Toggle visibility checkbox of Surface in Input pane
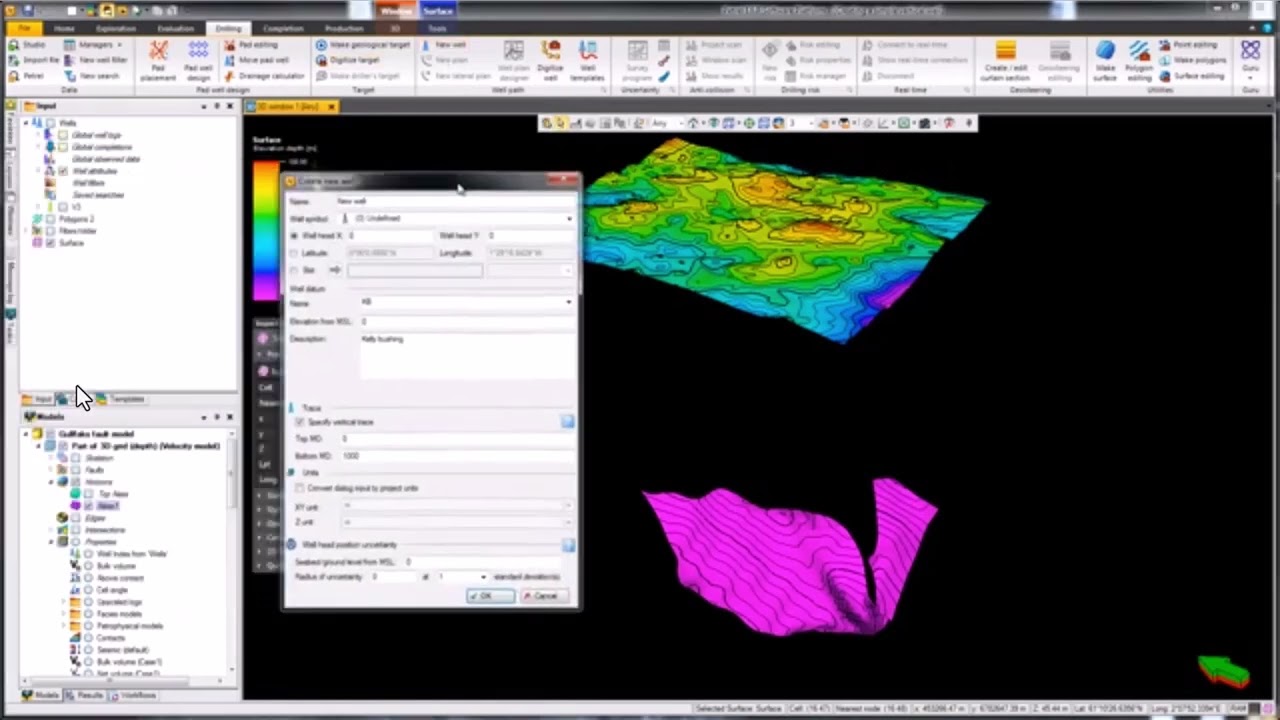1280x720 pixels. tap(50, 243)
